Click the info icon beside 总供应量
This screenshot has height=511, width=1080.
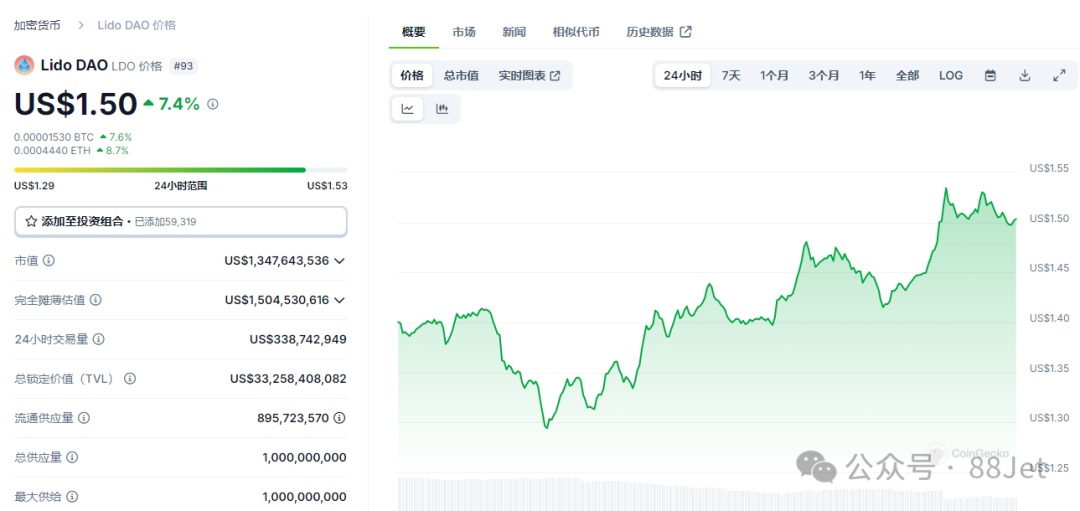[x=72, y=457]
